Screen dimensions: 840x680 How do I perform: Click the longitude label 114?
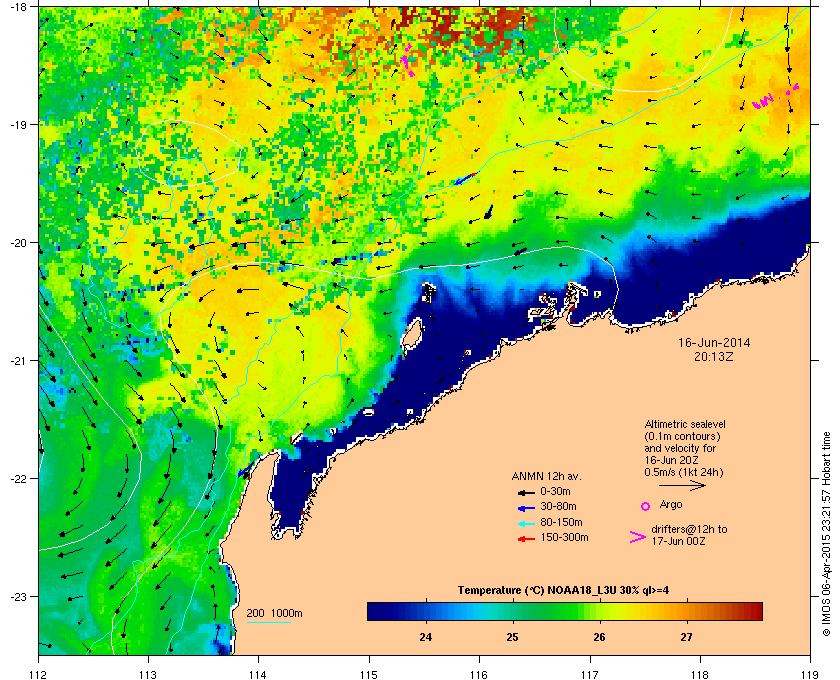(258, 674)
